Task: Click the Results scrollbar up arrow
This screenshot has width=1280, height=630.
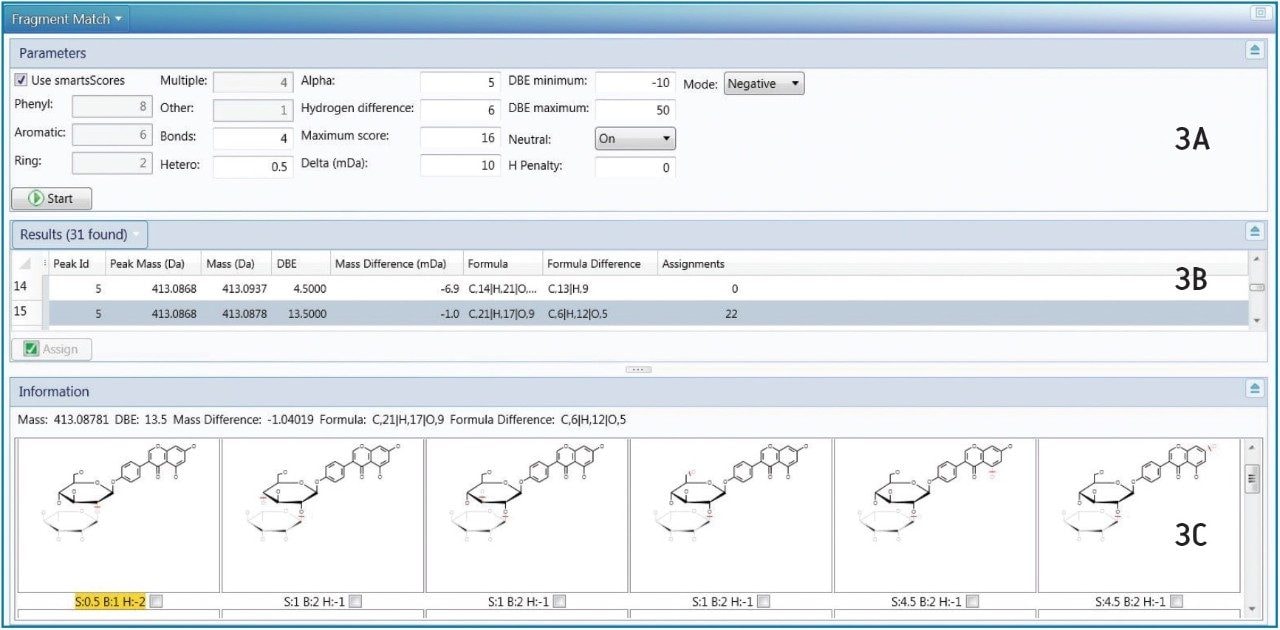Action: pos(1255,260)
